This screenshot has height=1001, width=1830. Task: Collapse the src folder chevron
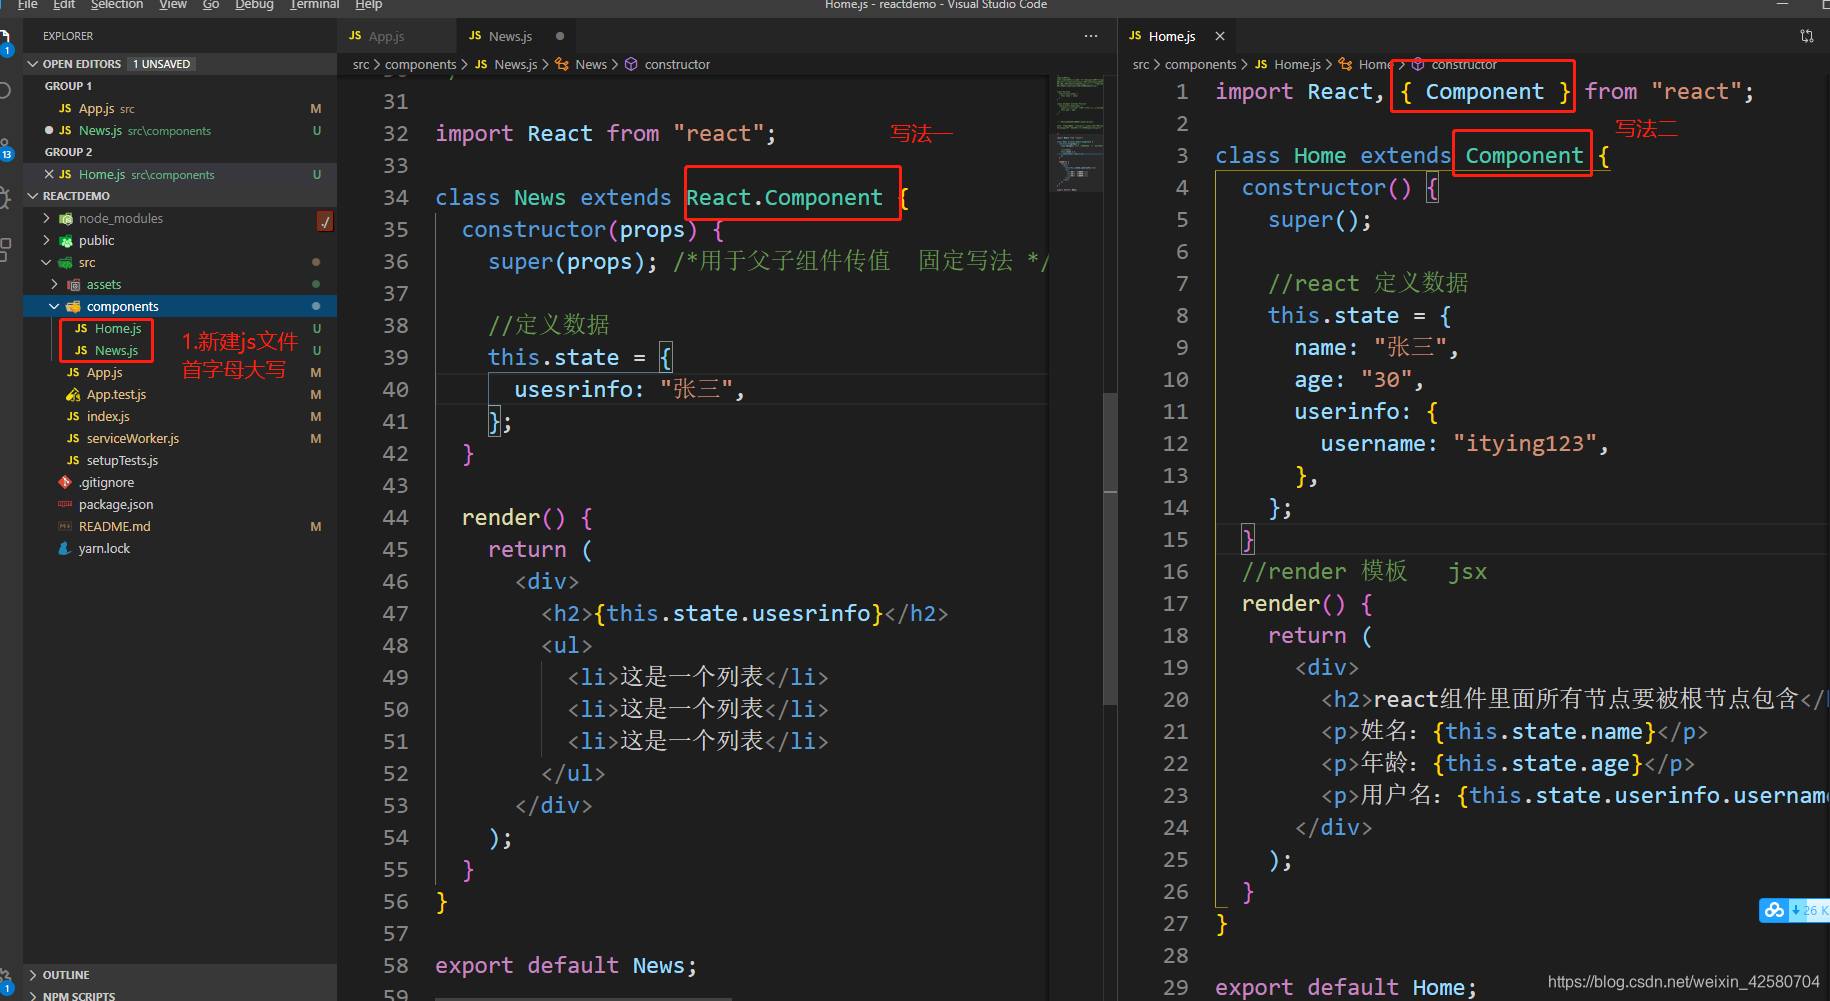46,262
